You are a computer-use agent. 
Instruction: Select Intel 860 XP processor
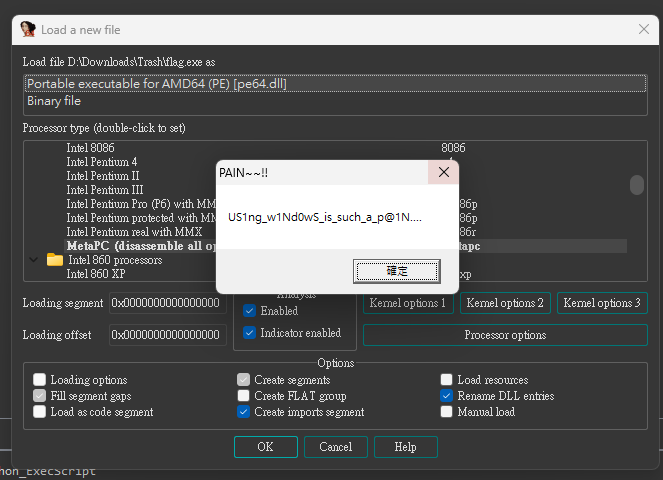pos(96,274)
